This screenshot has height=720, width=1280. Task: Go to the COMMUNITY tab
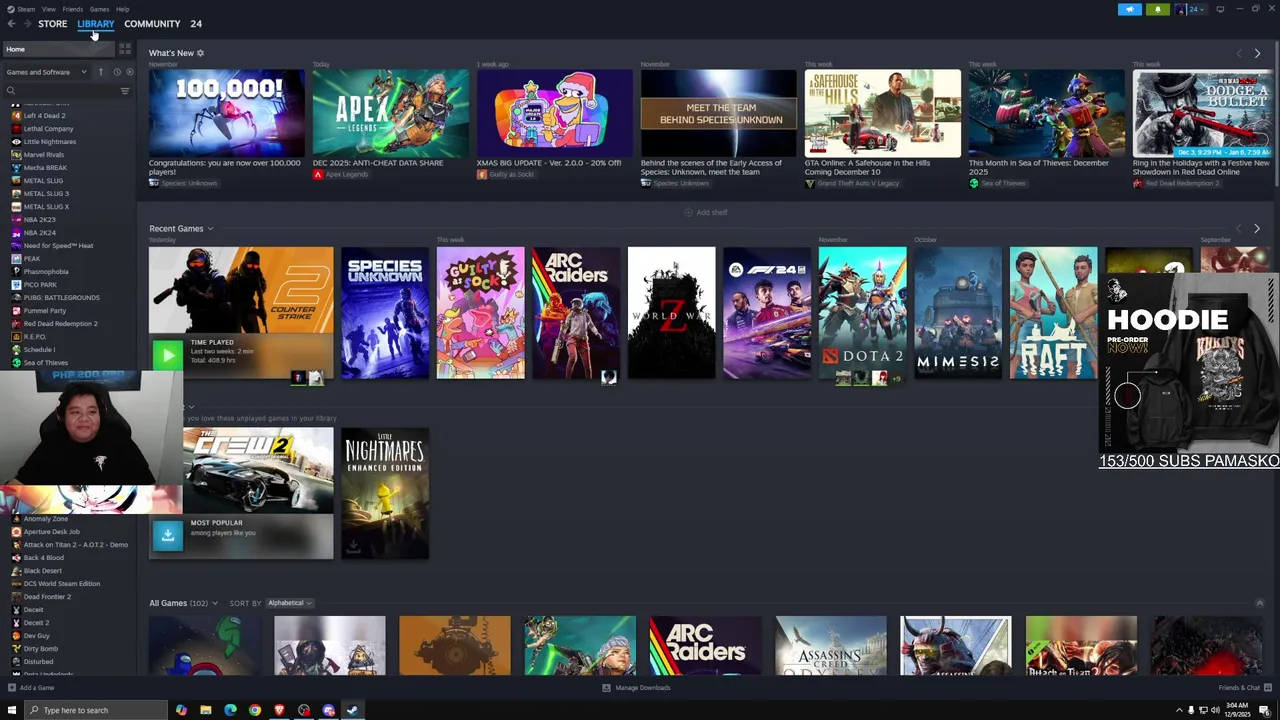click(152, 23)
